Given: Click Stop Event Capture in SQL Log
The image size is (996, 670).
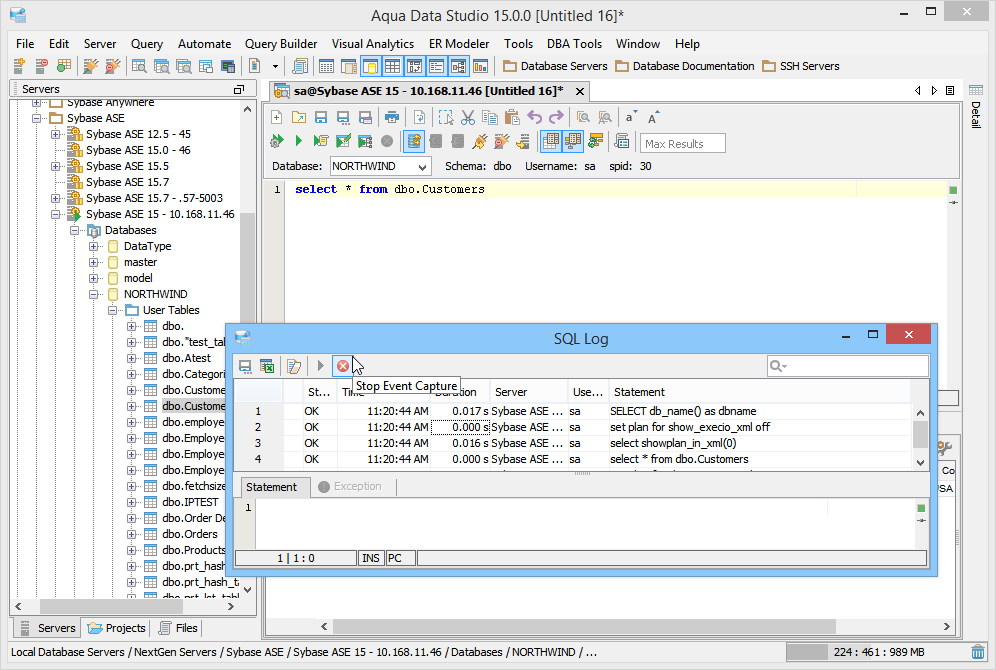Looking at the screenshot, I should pyautogui.click(x=342, y=366).
